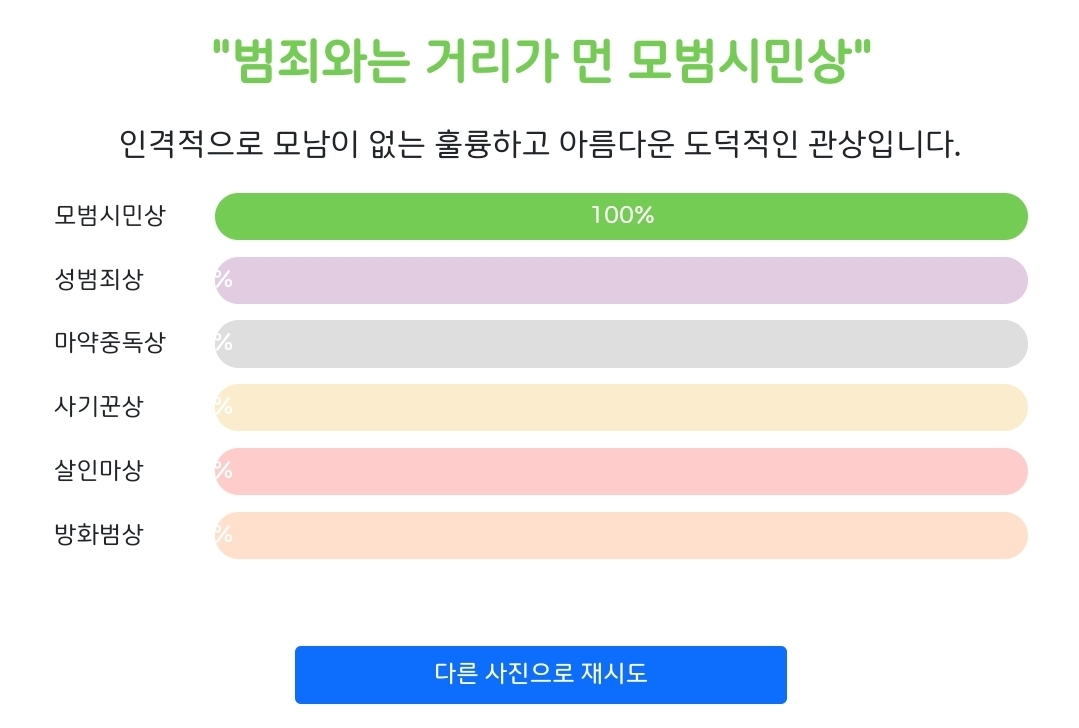Click the percent sign in 방화범상 bar
The height and width of the screenshot is (728, 1079).
pyautogui.click(x=224, y=535)
